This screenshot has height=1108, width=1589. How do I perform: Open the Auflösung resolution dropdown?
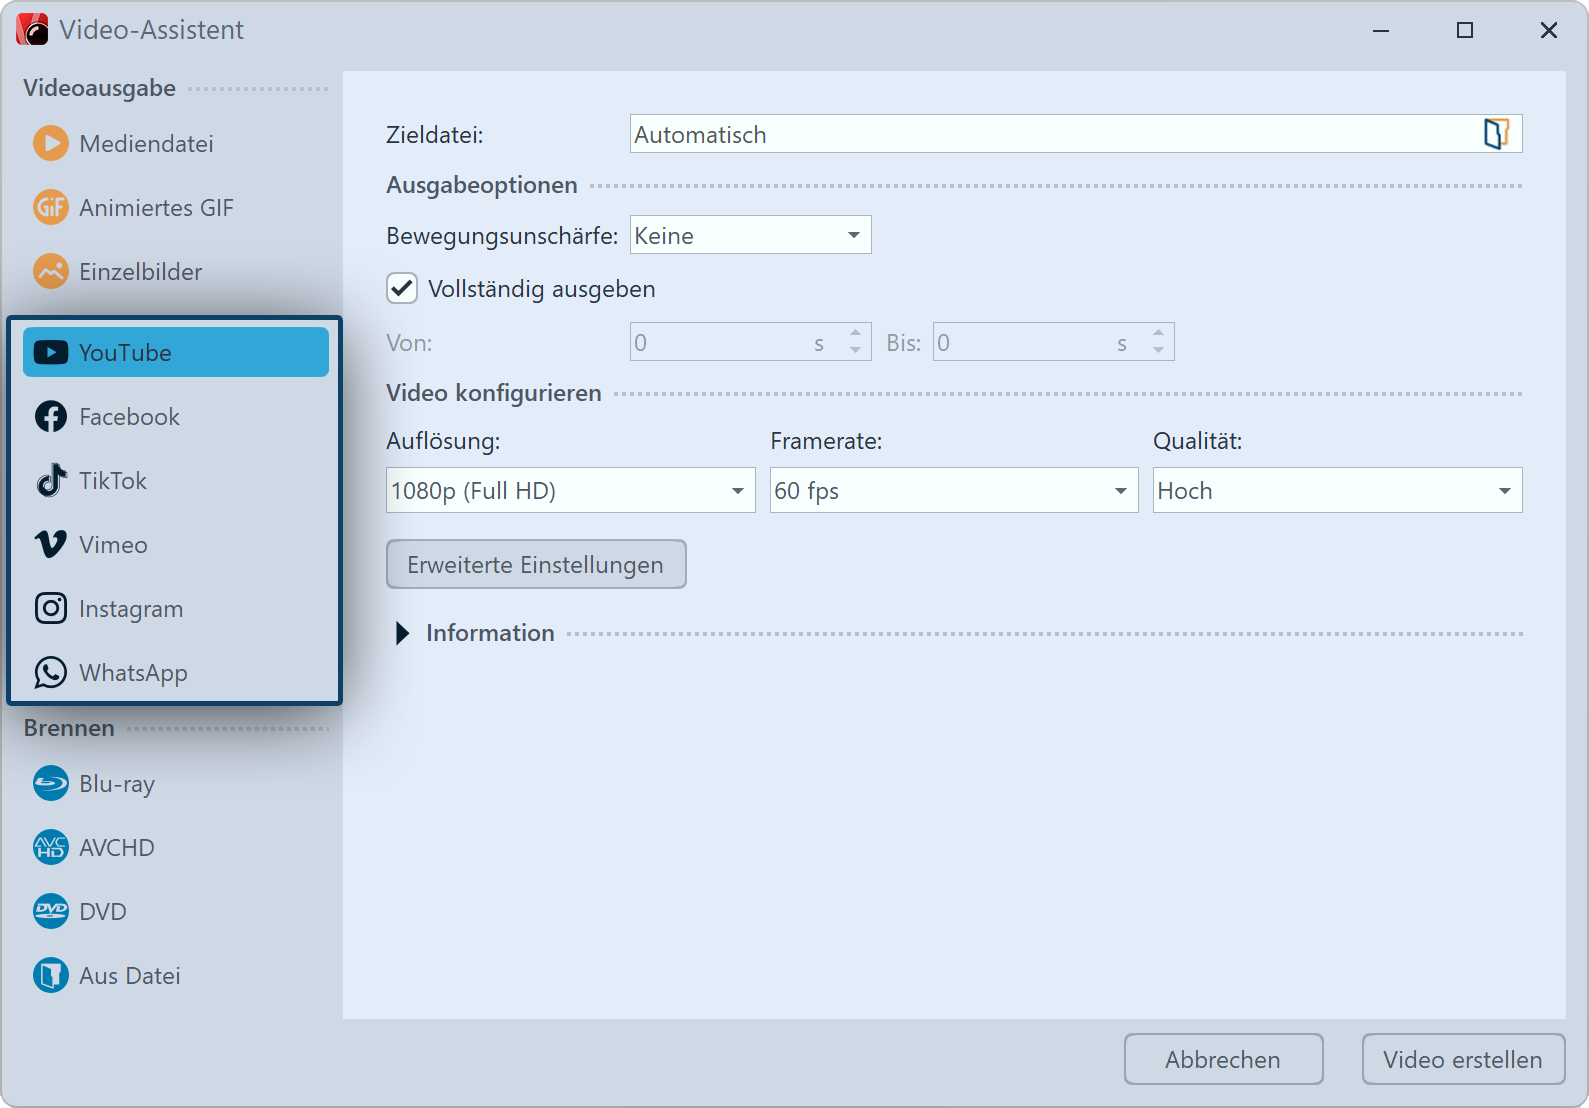[570, 491]
